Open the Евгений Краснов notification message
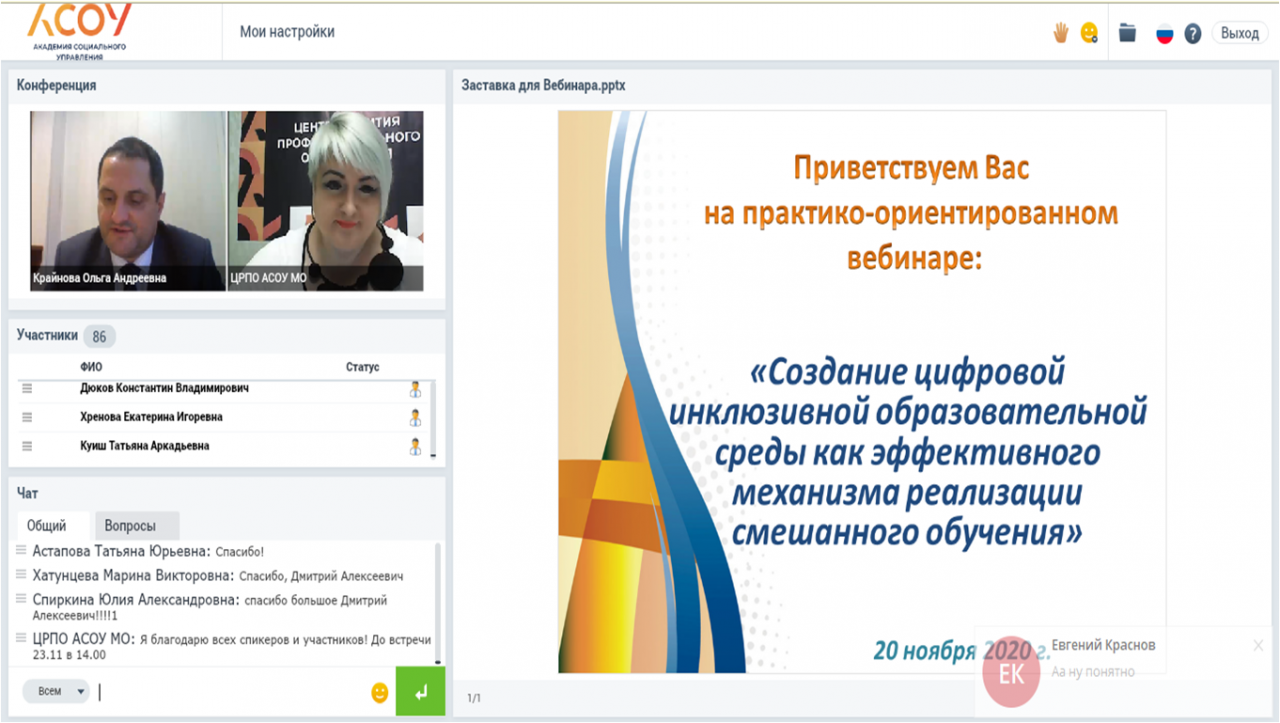The width and height of the screenshot is (1280, 723). click(x=1093, y=672)
